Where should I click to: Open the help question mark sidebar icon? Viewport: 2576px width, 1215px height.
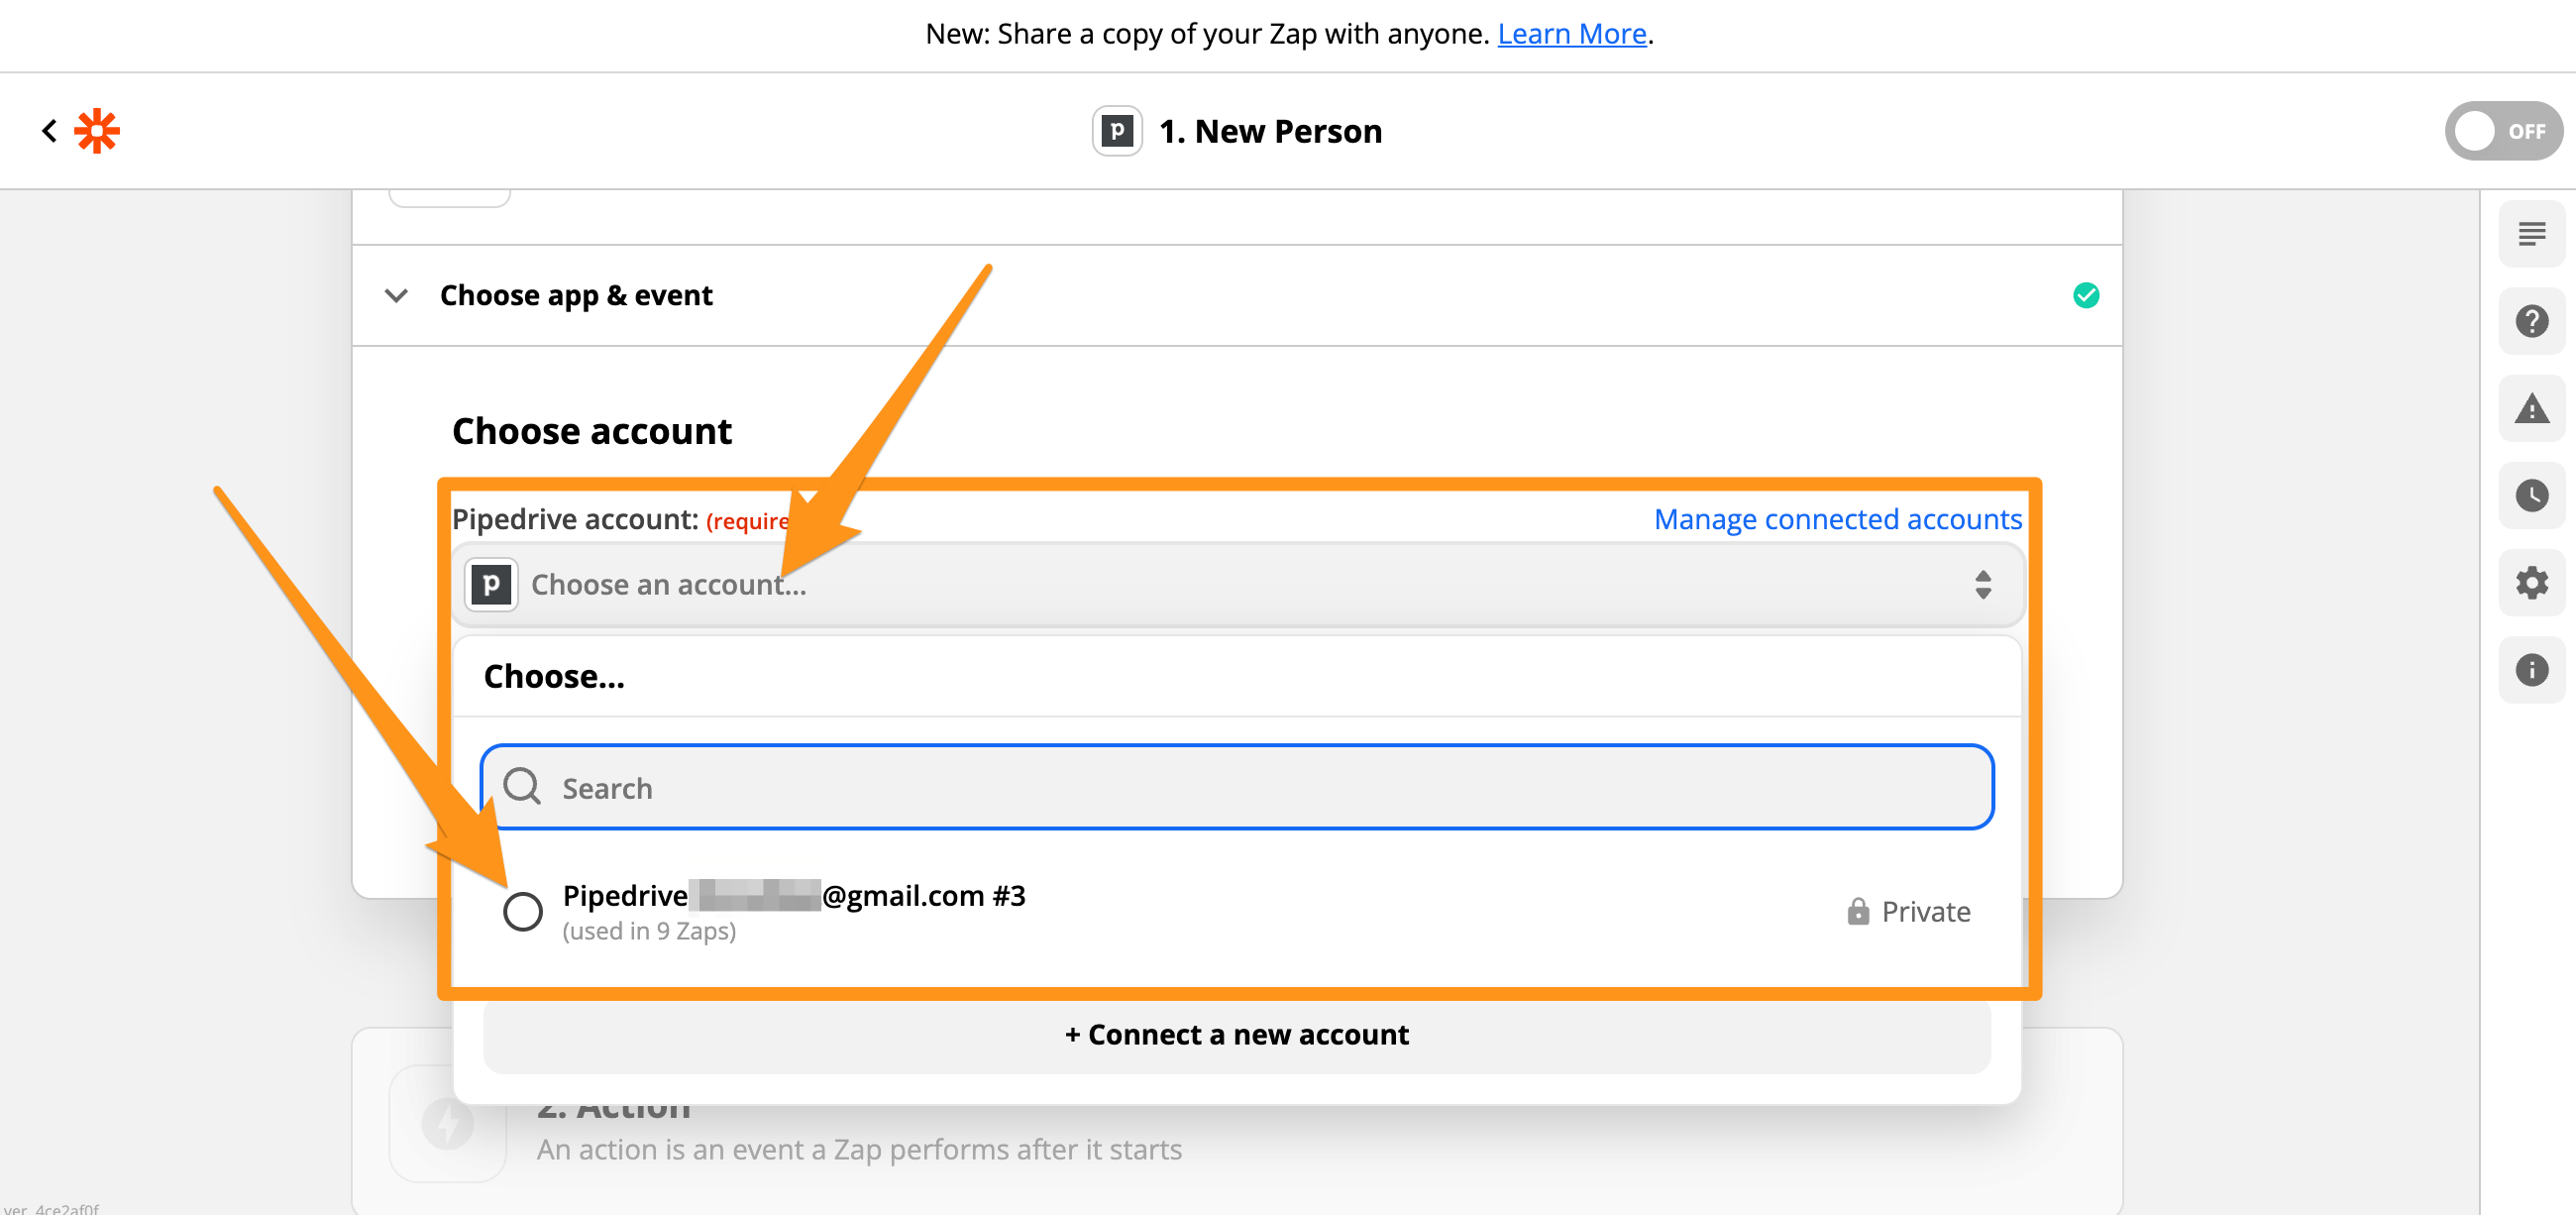coord(2531,321)
